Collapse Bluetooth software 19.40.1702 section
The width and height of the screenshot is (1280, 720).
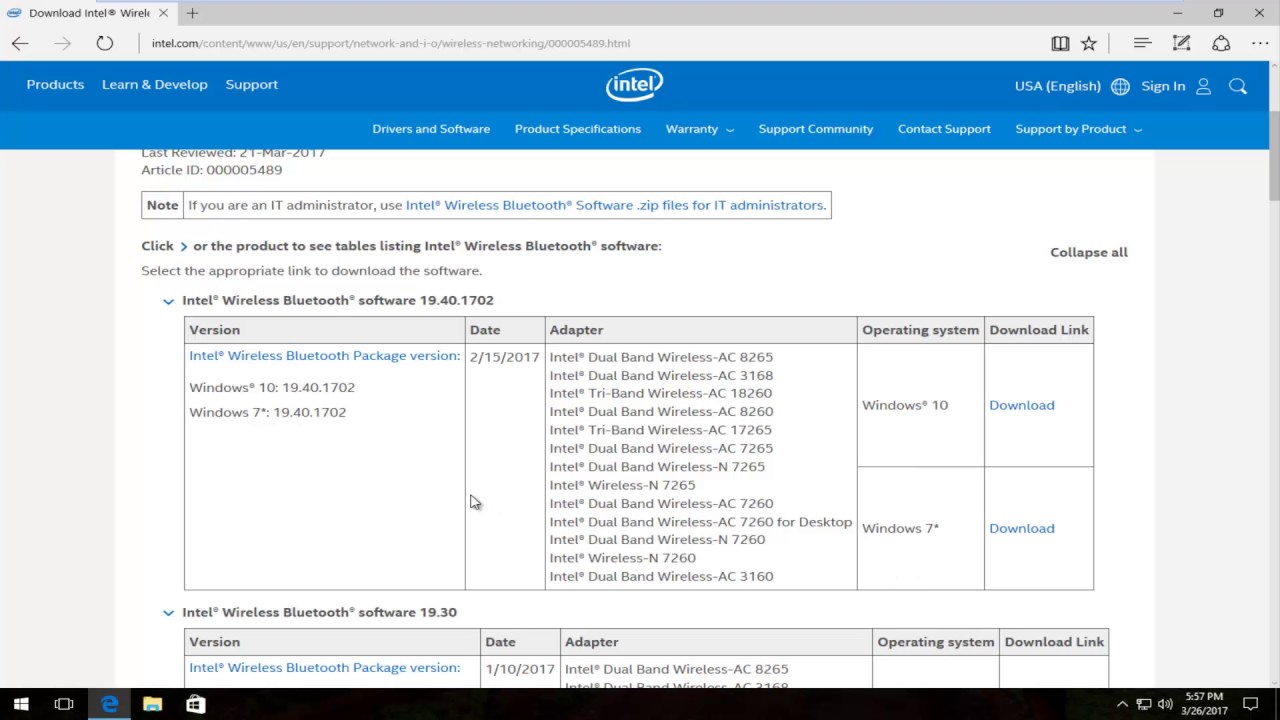point(168,301)
